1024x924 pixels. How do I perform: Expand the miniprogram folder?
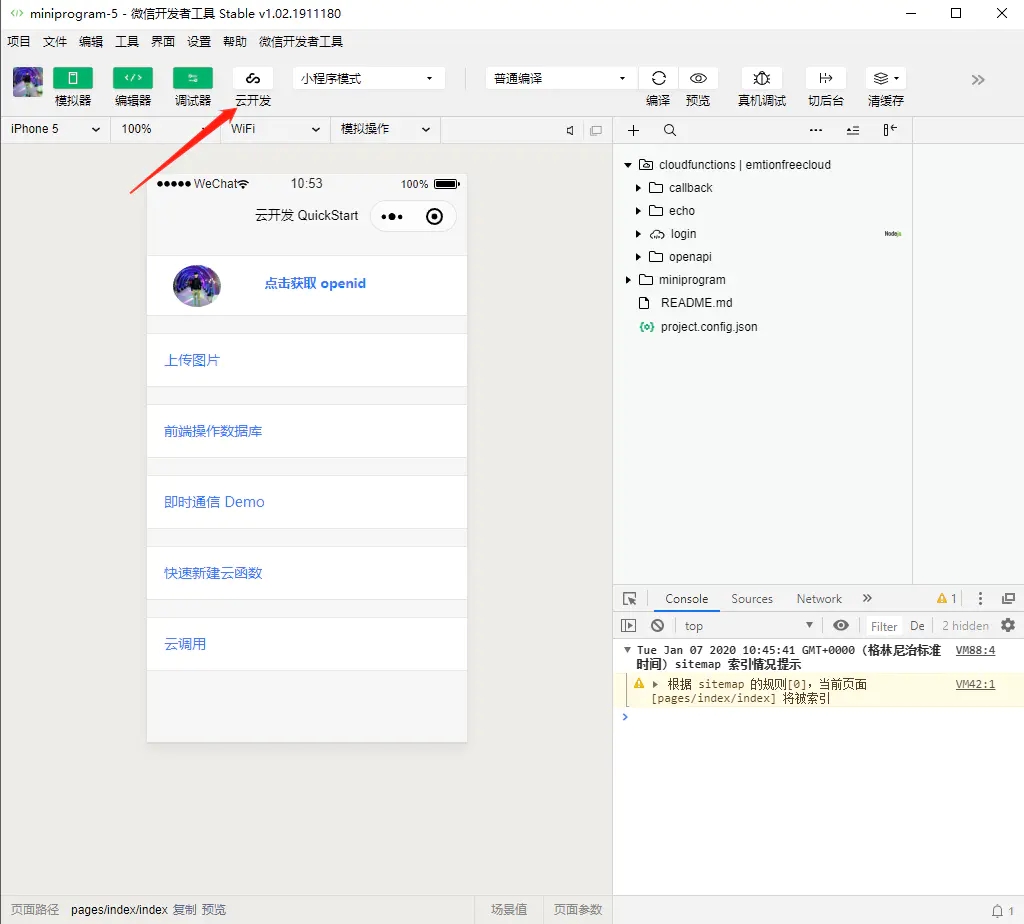pyautogui.click(x=628, y=280)
